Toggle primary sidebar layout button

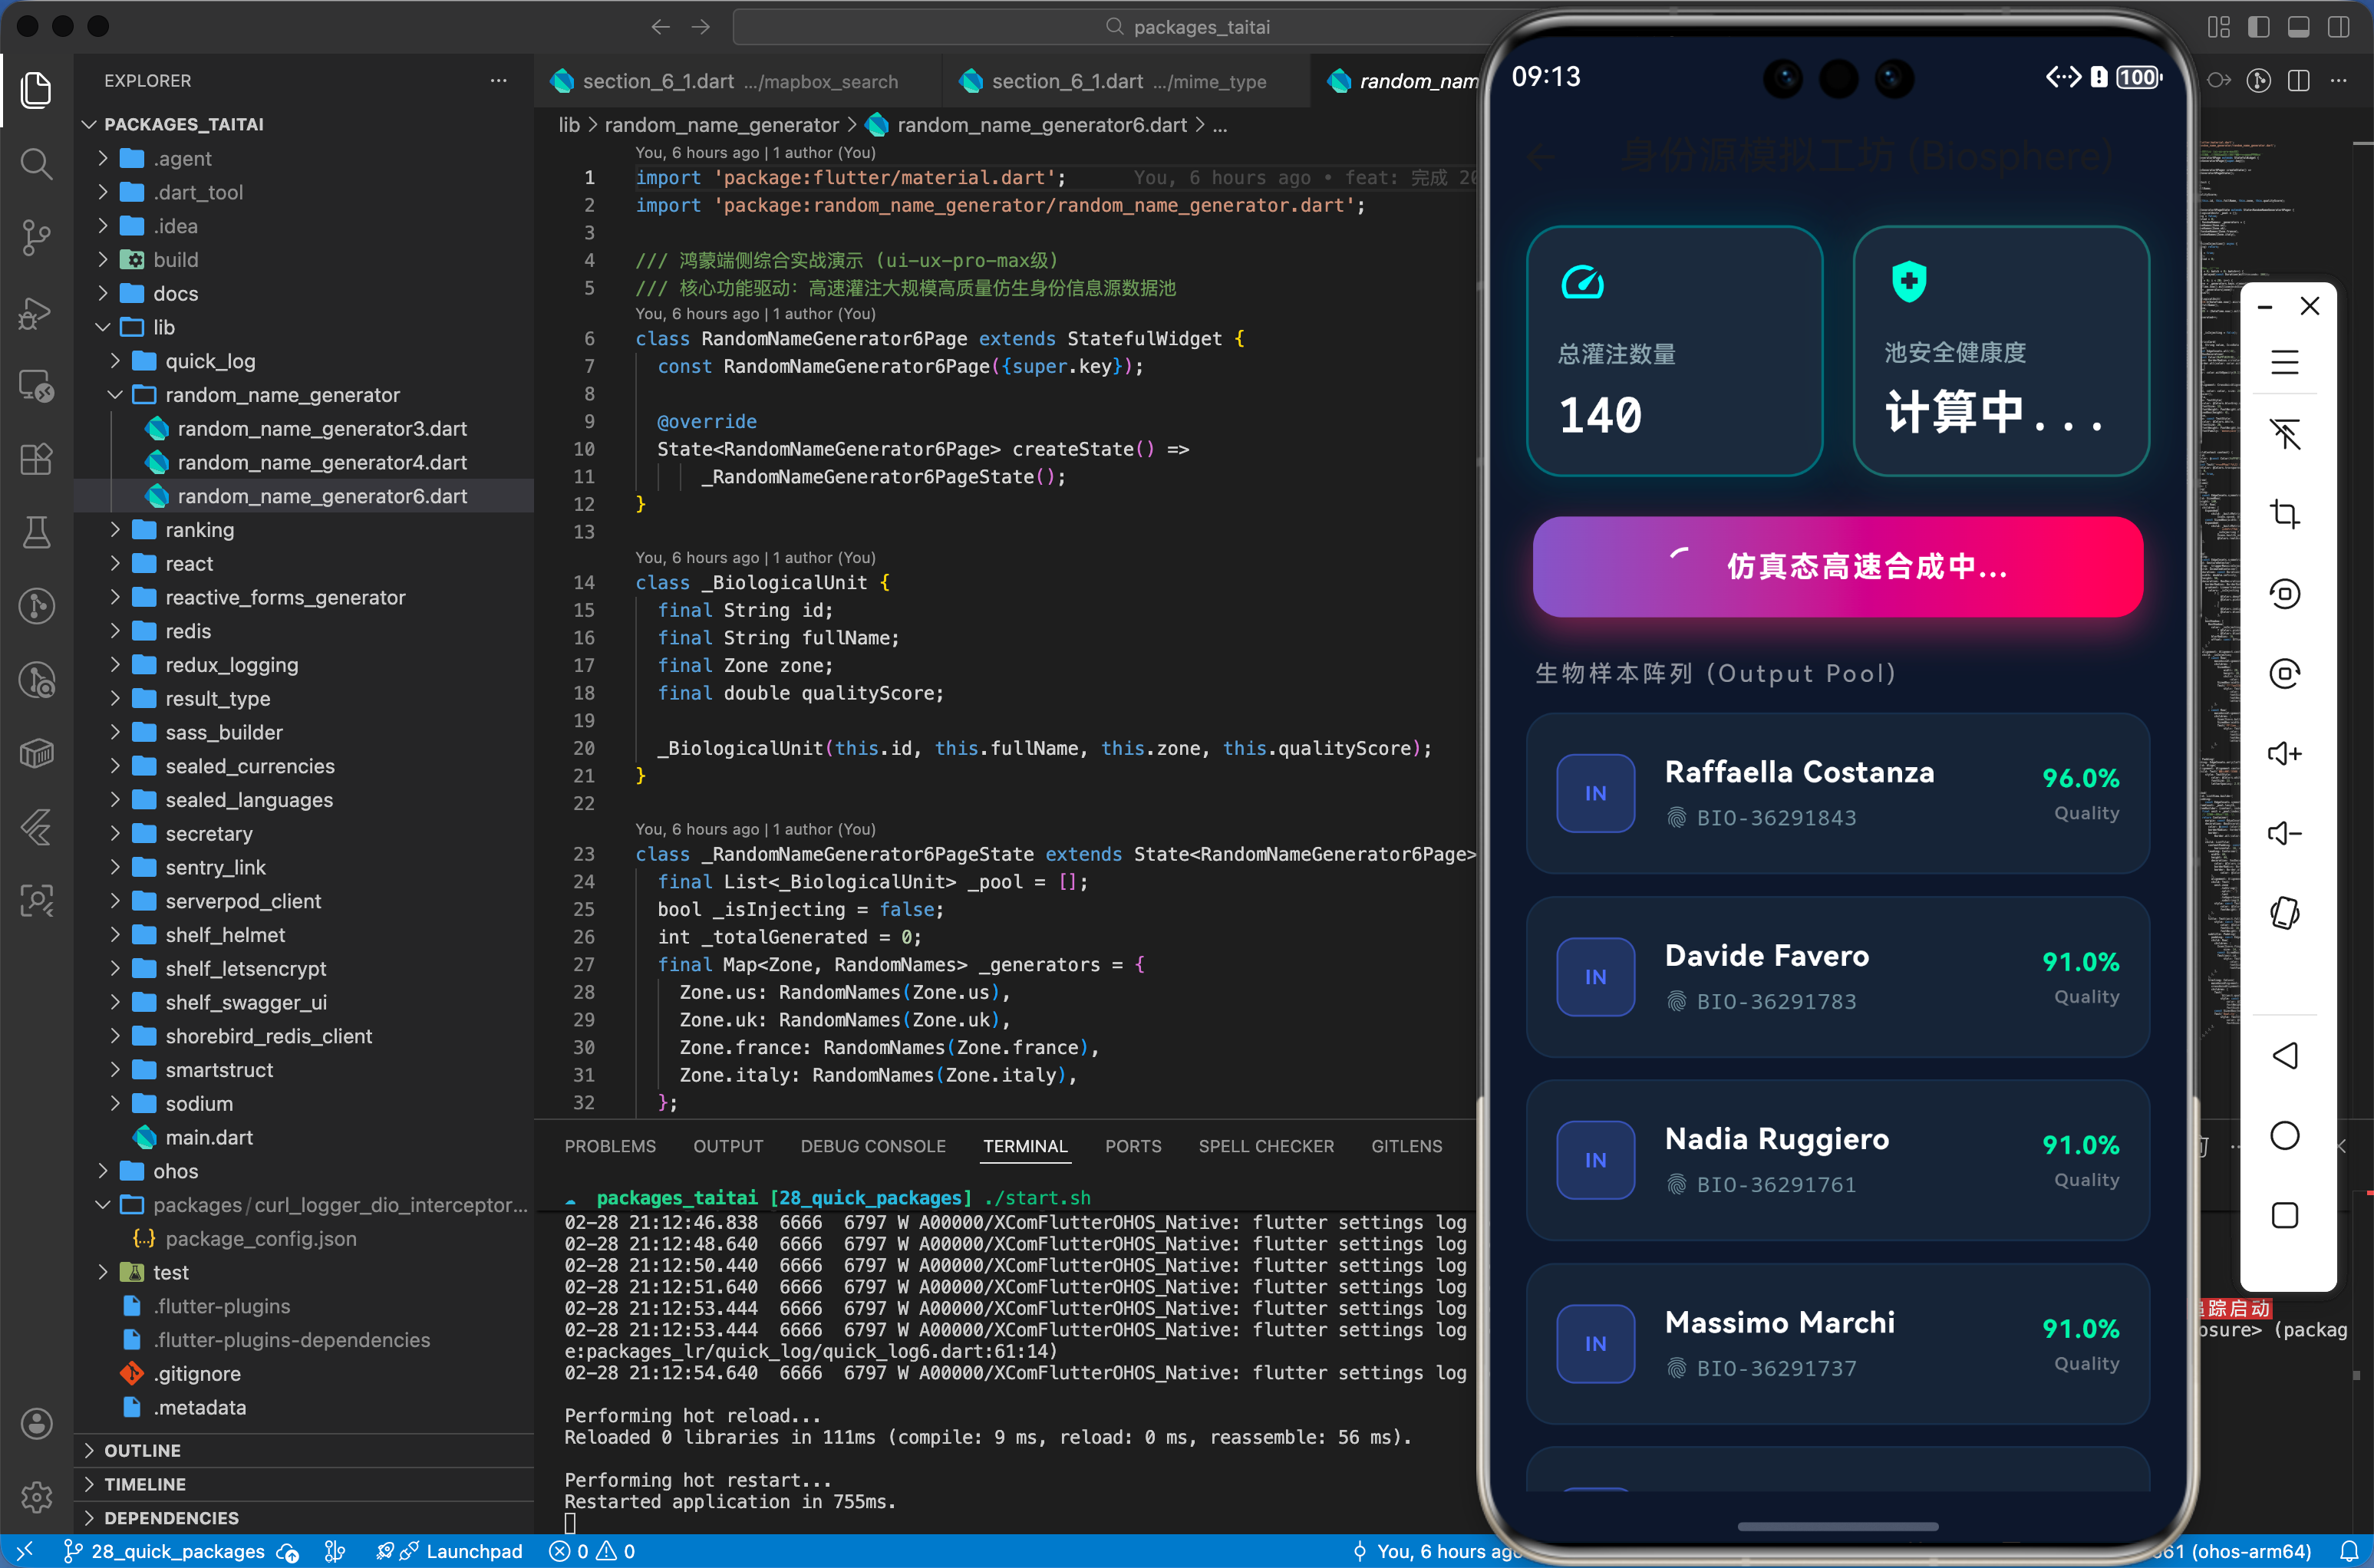point(2258,27)
